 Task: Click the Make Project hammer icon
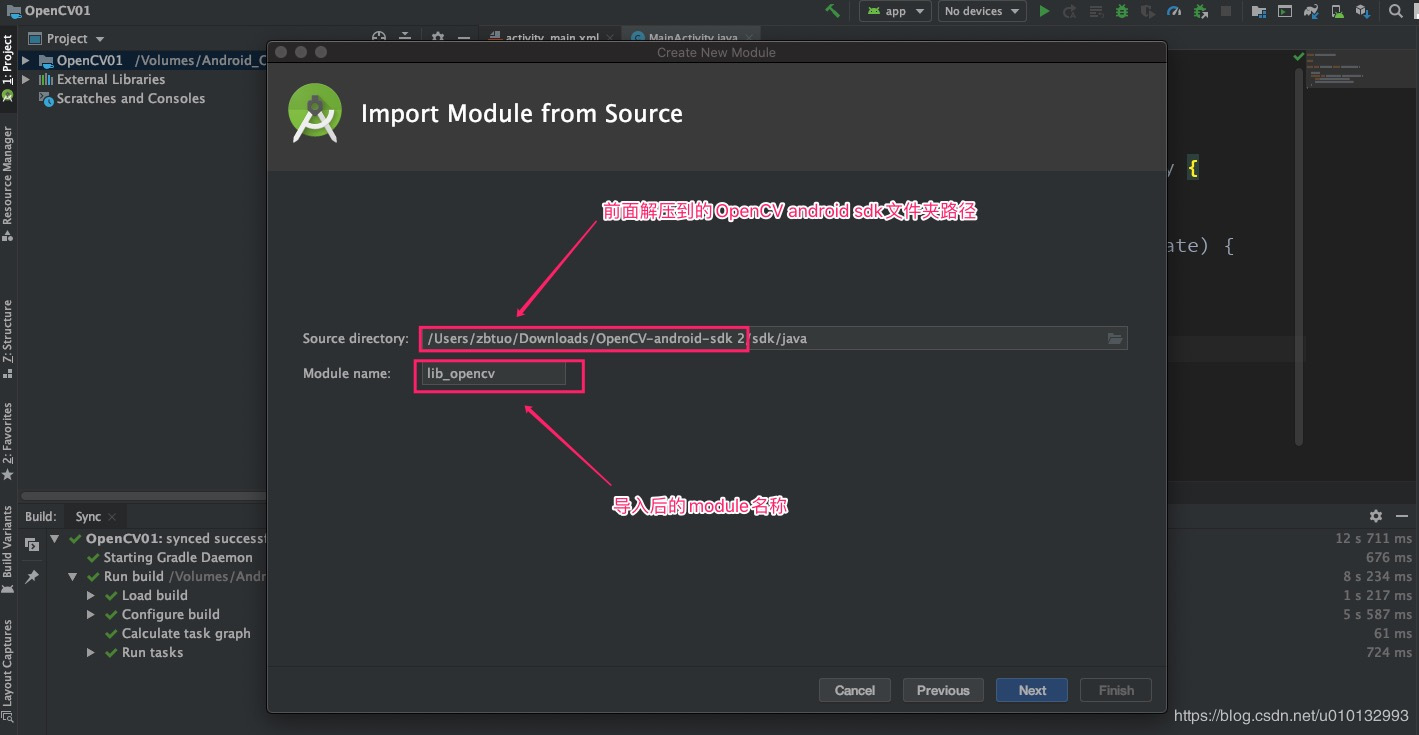coord(832,11)
